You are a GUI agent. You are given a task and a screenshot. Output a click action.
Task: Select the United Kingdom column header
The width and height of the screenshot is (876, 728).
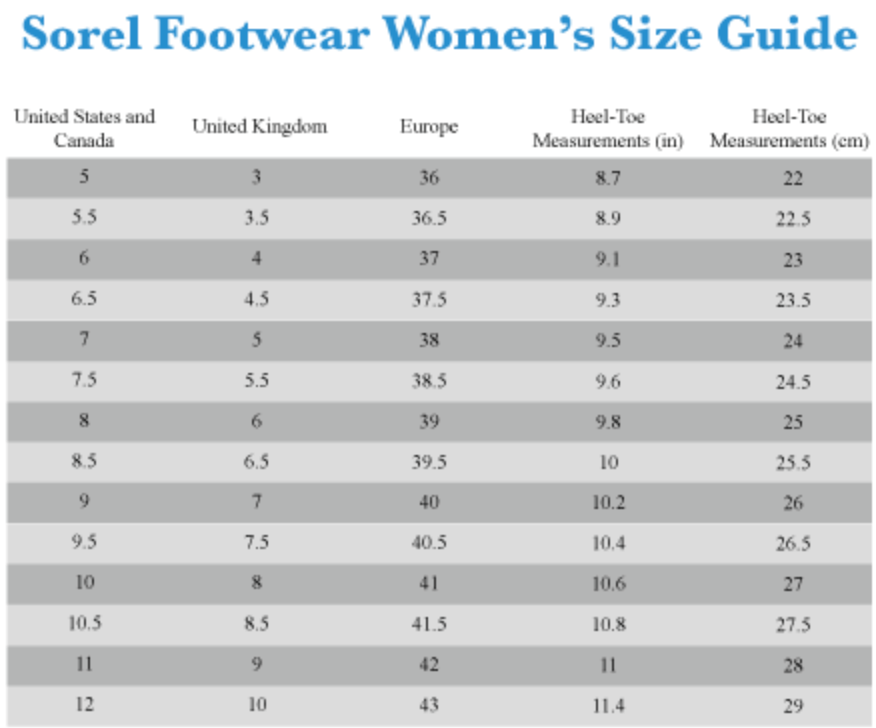tap(259, 127)
